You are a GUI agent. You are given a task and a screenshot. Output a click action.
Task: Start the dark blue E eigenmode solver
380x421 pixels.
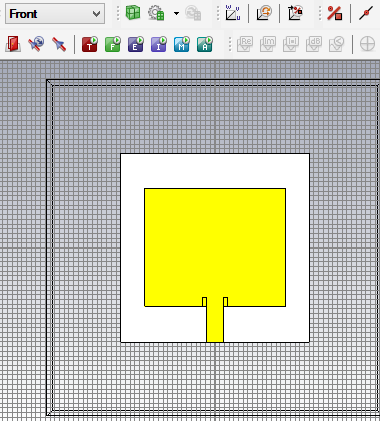click(136, 44)
